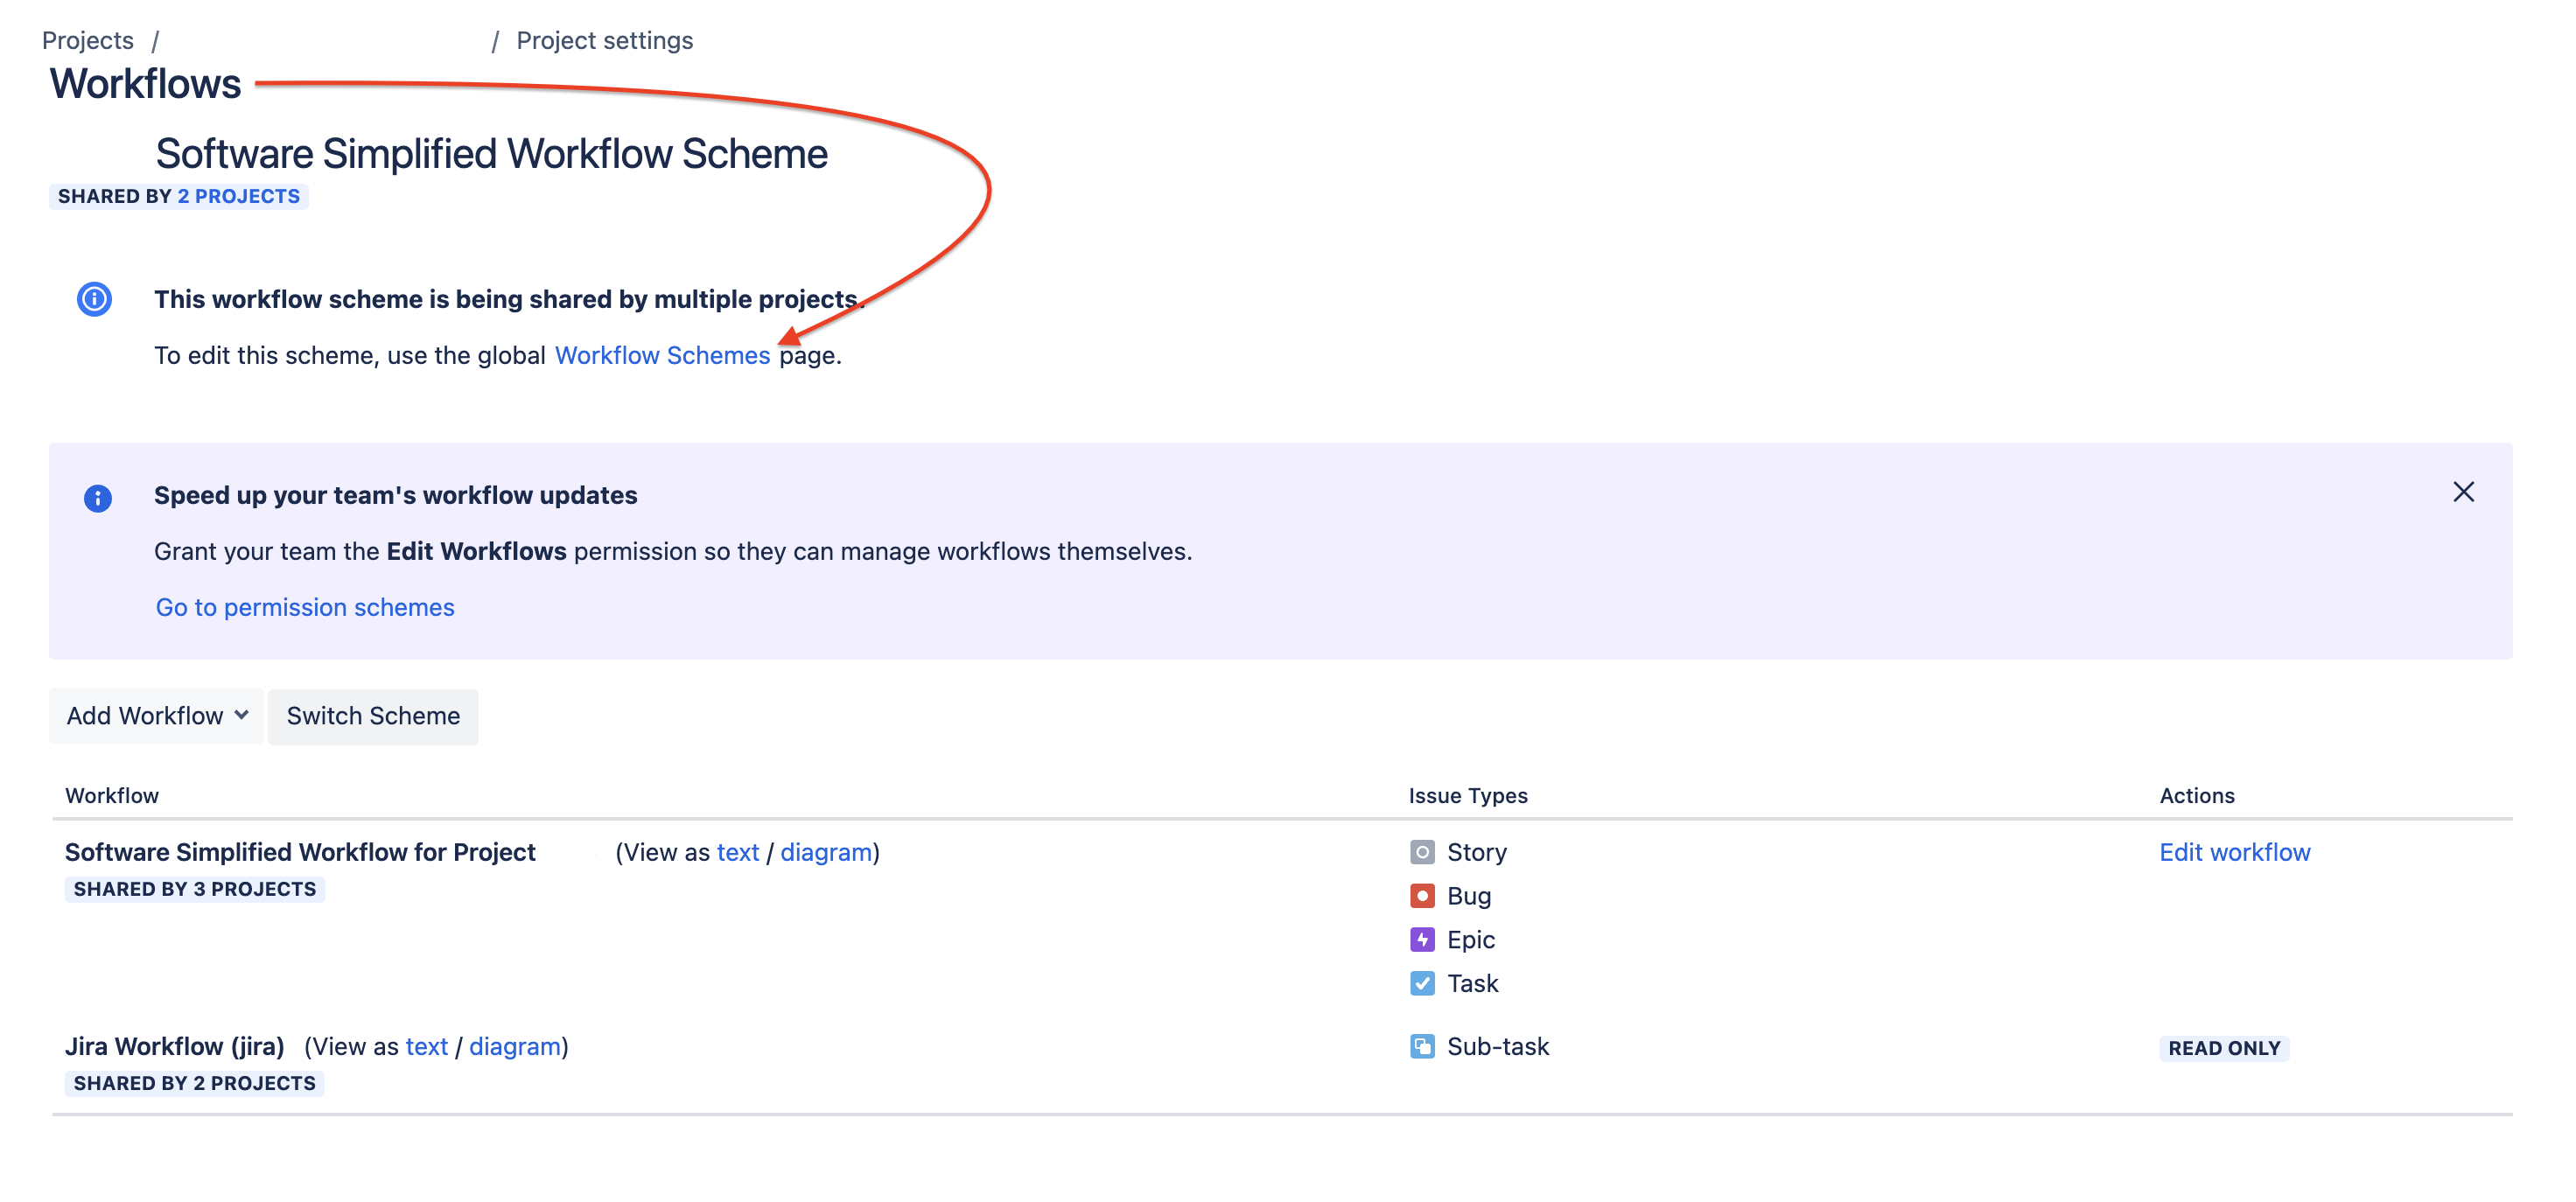
Task: Open the global Workflow Schemes link
Action: click(x=662, y=355)
